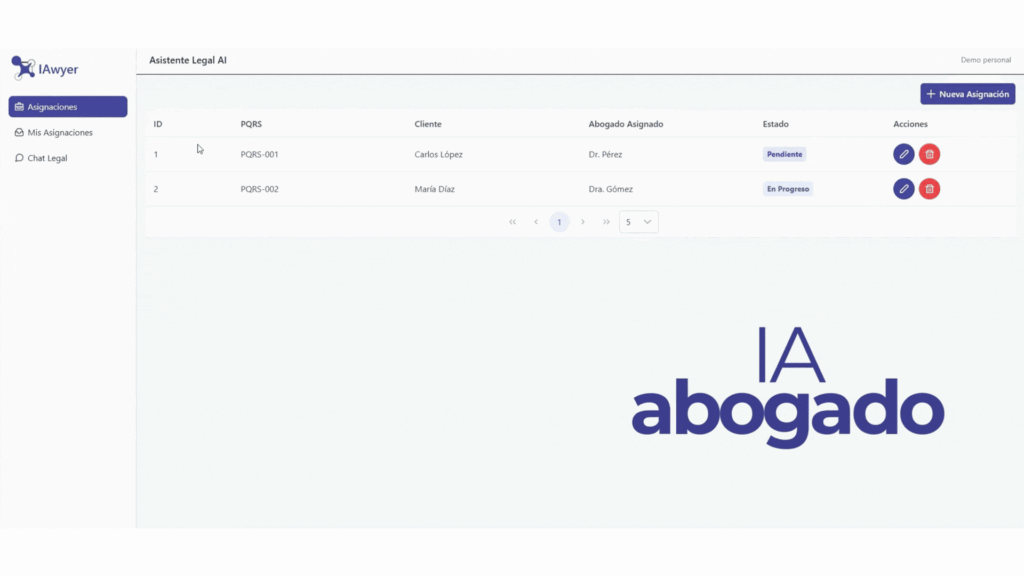This screenshot has width=1024, height=576.
Task: Click the Nueva Asignación button
Action: click(967, 94)
